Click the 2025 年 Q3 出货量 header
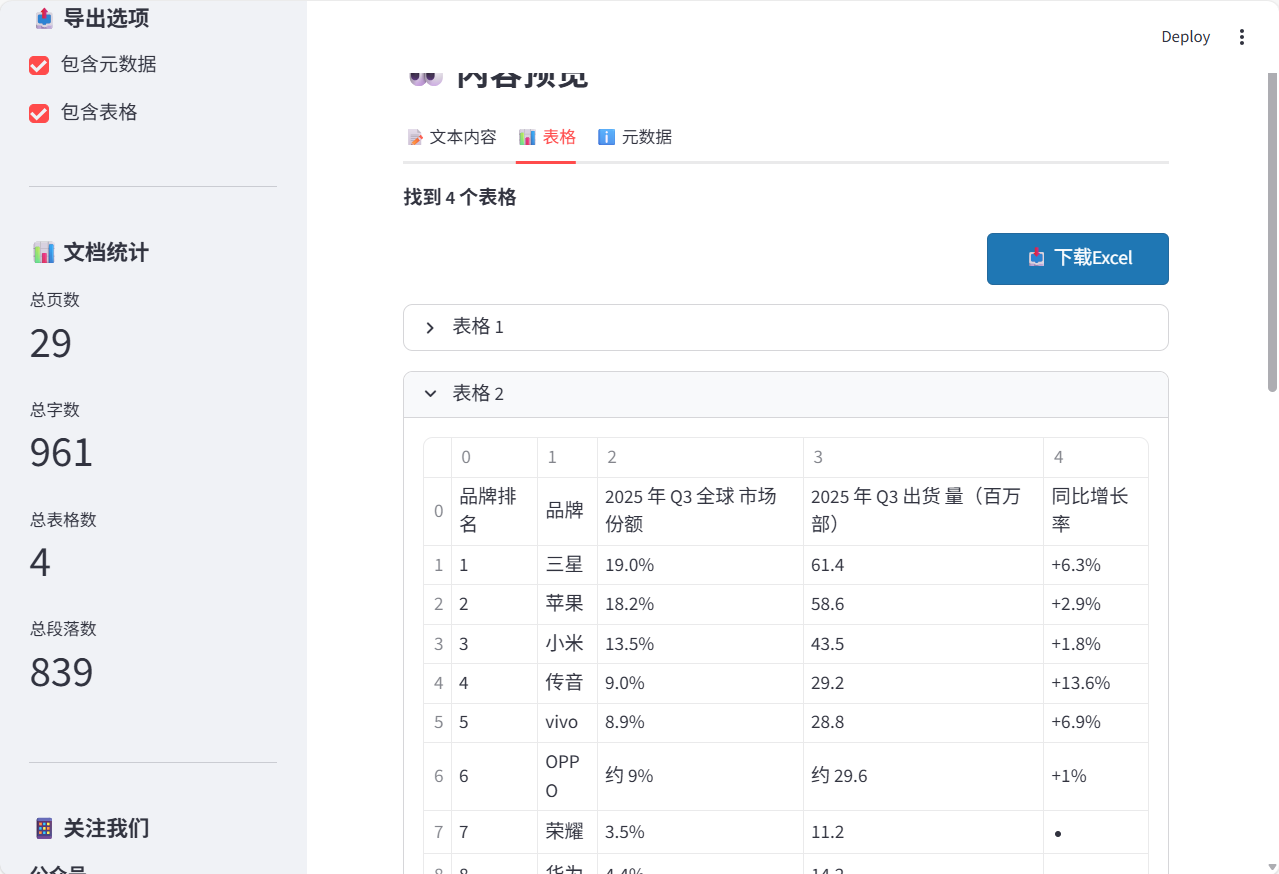Image resolution: width=1279 pixels, height=874 pixels. pyautogui.click(x=923, y=510)
